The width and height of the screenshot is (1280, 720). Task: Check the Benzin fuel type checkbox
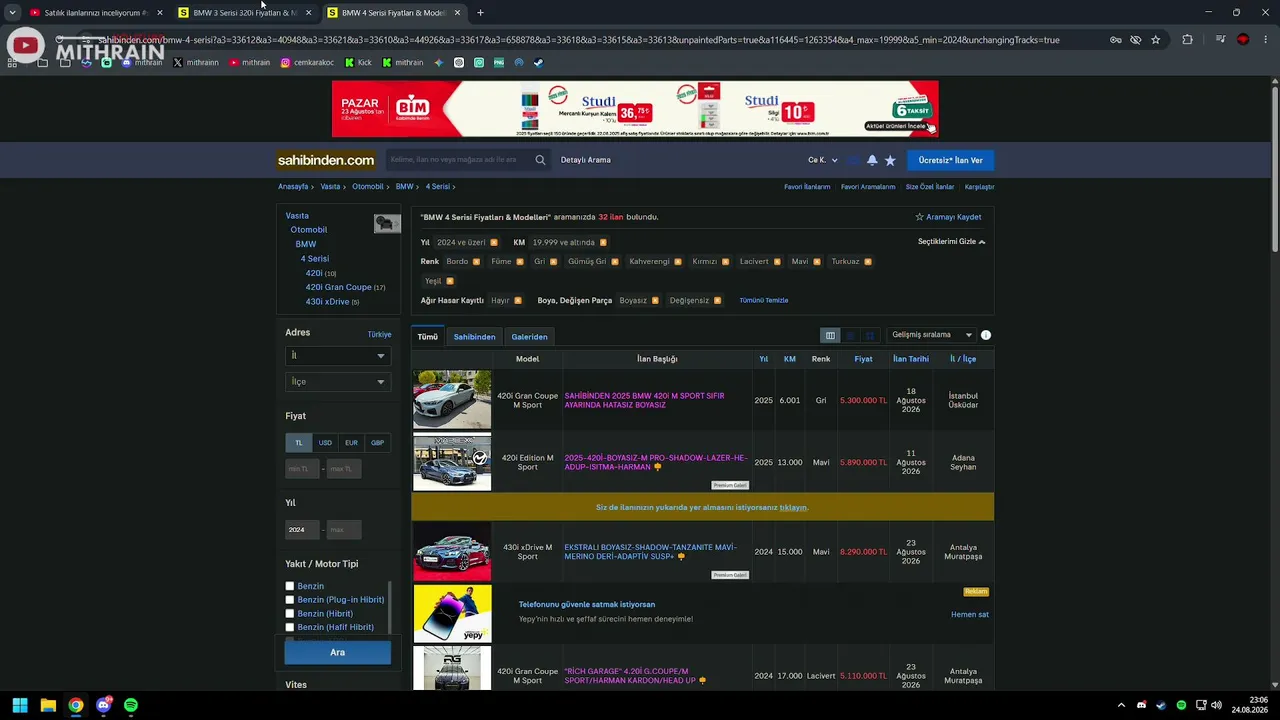(290, 586)
